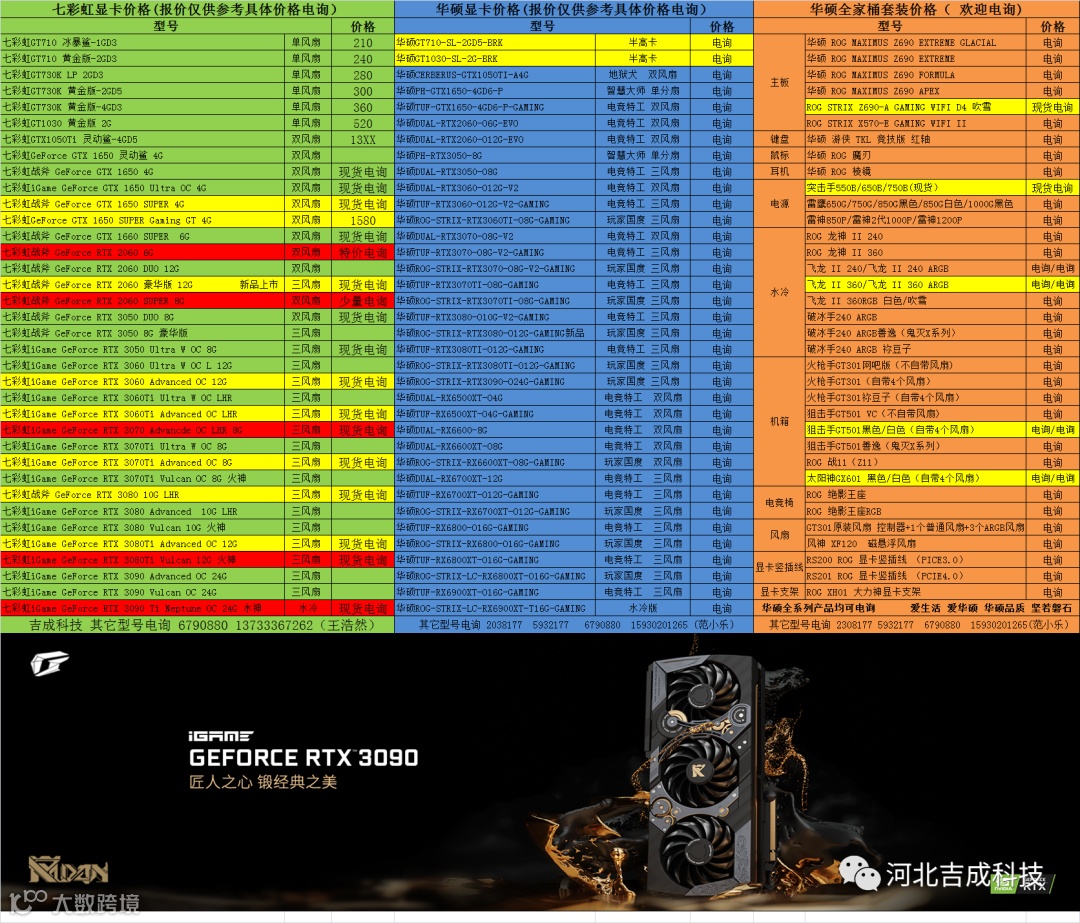
Task: Select the 华硕显卡价格 table header
Action: click(x=574, y=9)
